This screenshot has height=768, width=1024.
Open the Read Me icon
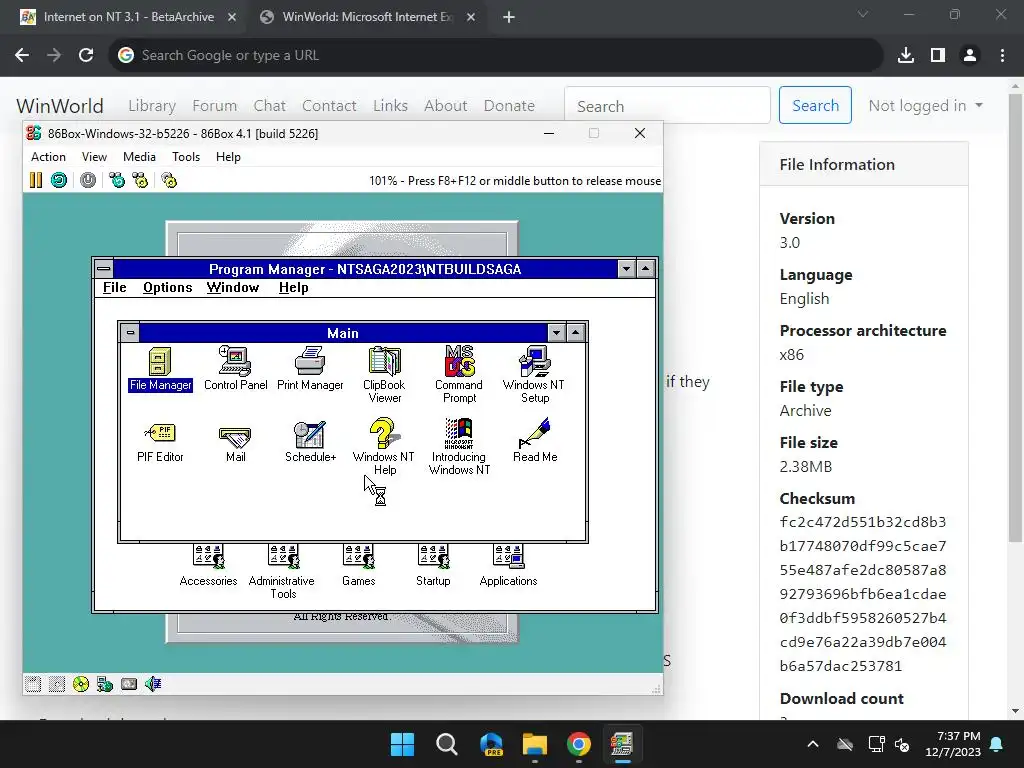pyautogui.click(x=535, y=441)
